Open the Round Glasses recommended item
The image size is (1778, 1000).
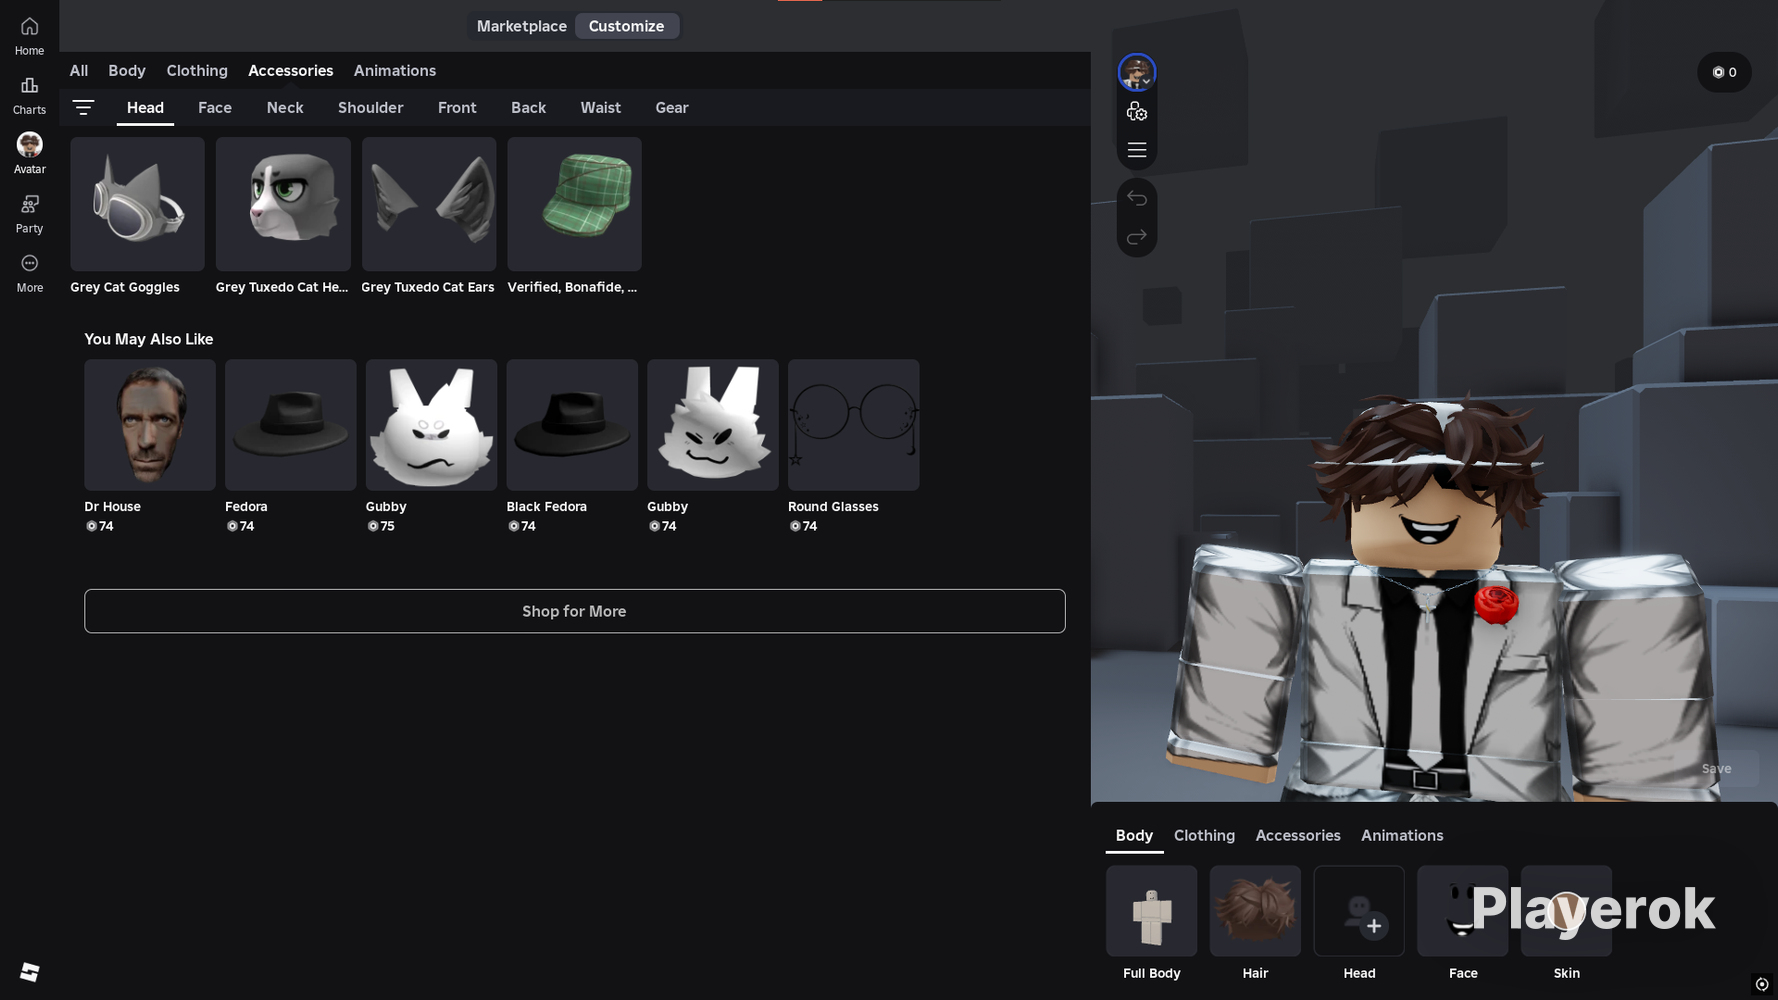click(854, 425)
